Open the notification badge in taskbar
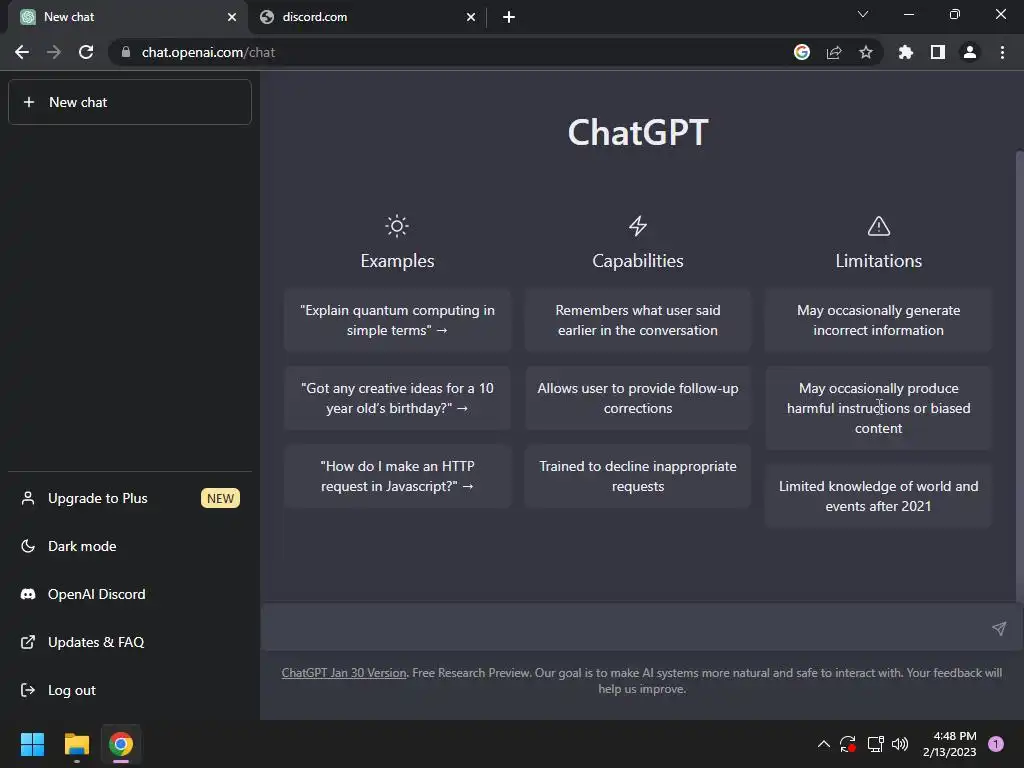Screen dimensions: 1024x768 pos(996,744)
